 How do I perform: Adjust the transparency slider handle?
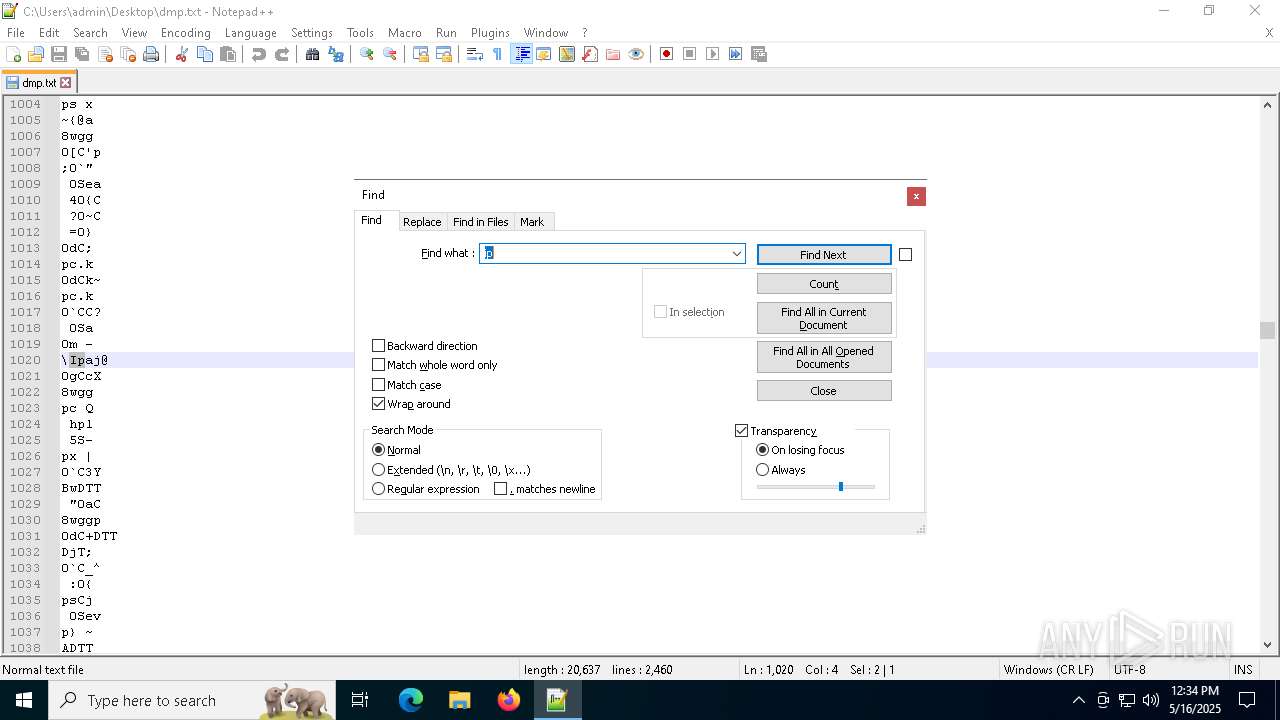click(841, 486)
